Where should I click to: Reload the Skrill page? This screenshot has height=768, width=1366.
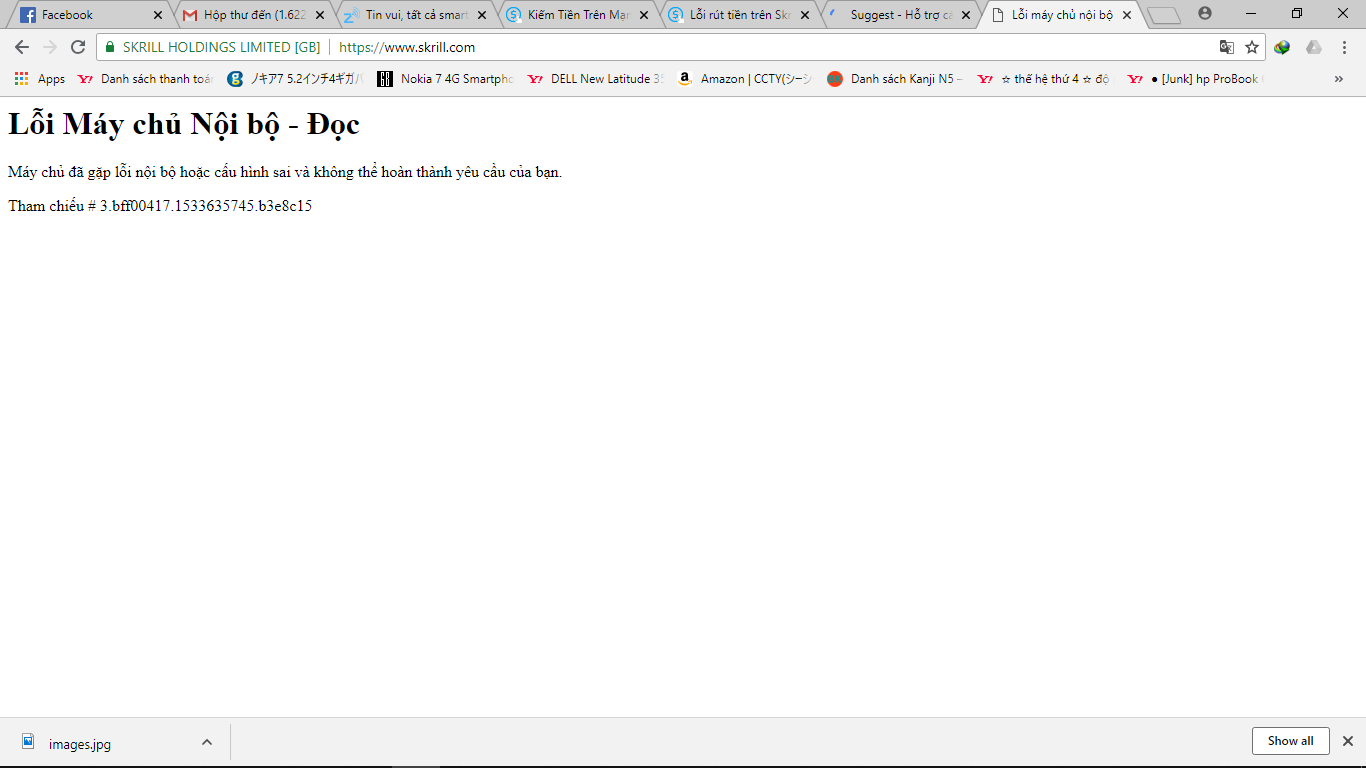click(78, 47)
